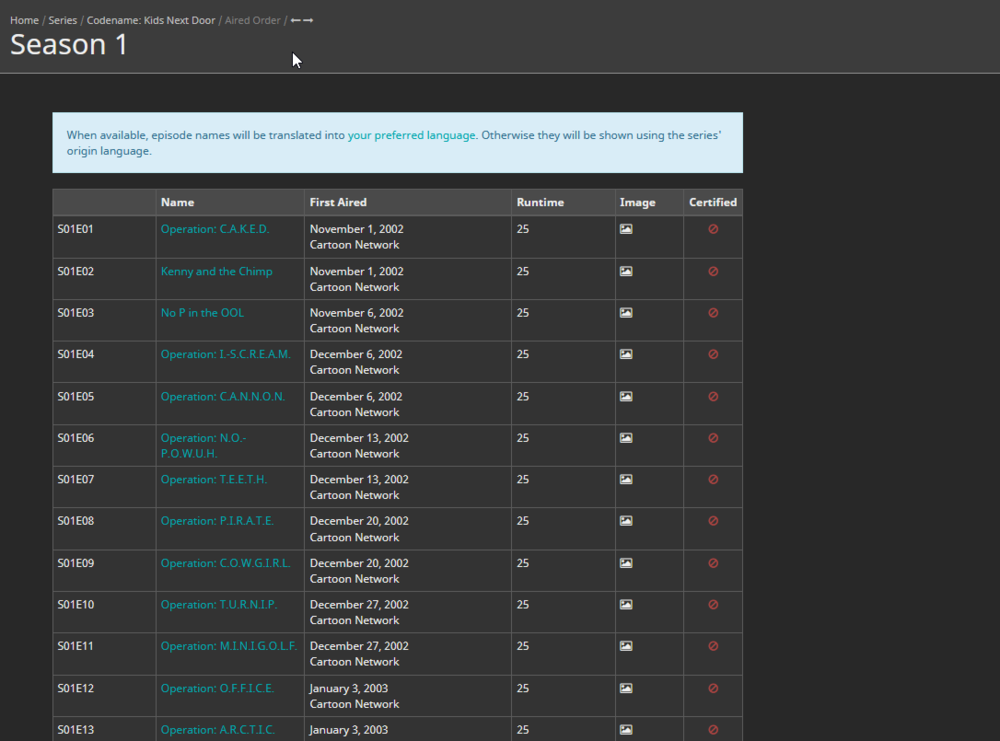This screenshot has height=741, width=1000.
Task: Open the Aired Order breadcrumb item
Action: click(x=252, y=20)
